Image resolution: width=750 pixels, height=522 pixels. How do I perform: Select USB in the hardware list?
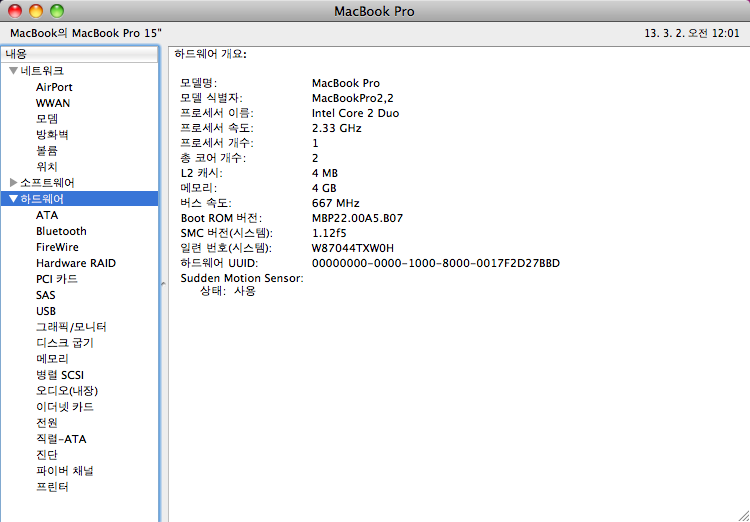(46, 311)
